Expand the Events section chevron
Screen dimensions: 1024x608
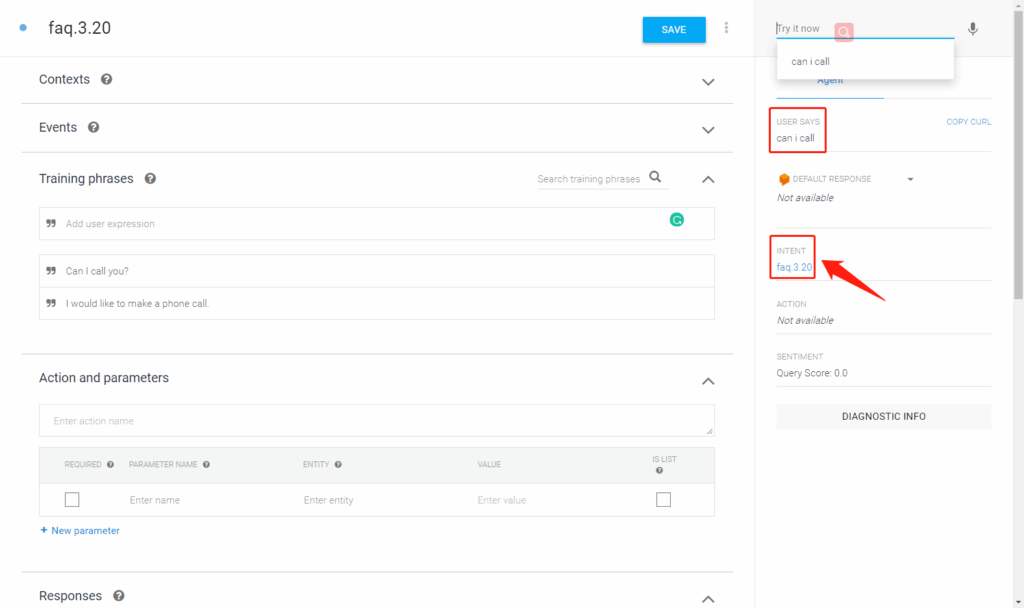tap(708, 130)
